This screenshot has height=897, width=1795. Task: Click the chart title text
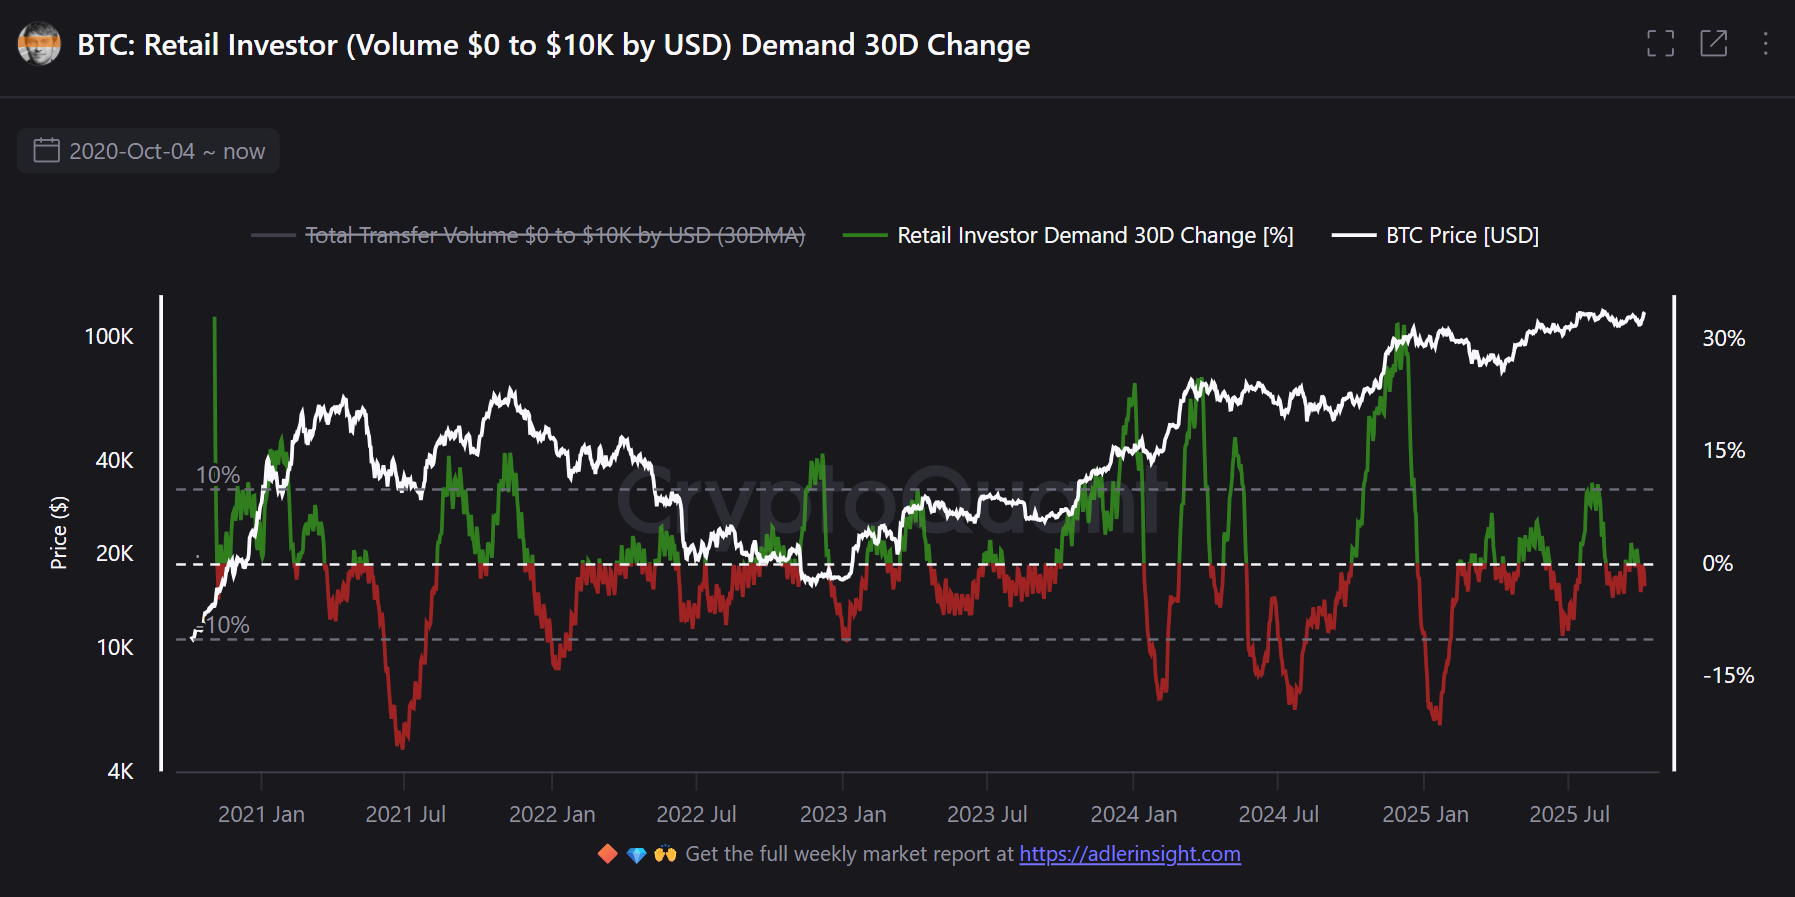[x=553, y=45]
